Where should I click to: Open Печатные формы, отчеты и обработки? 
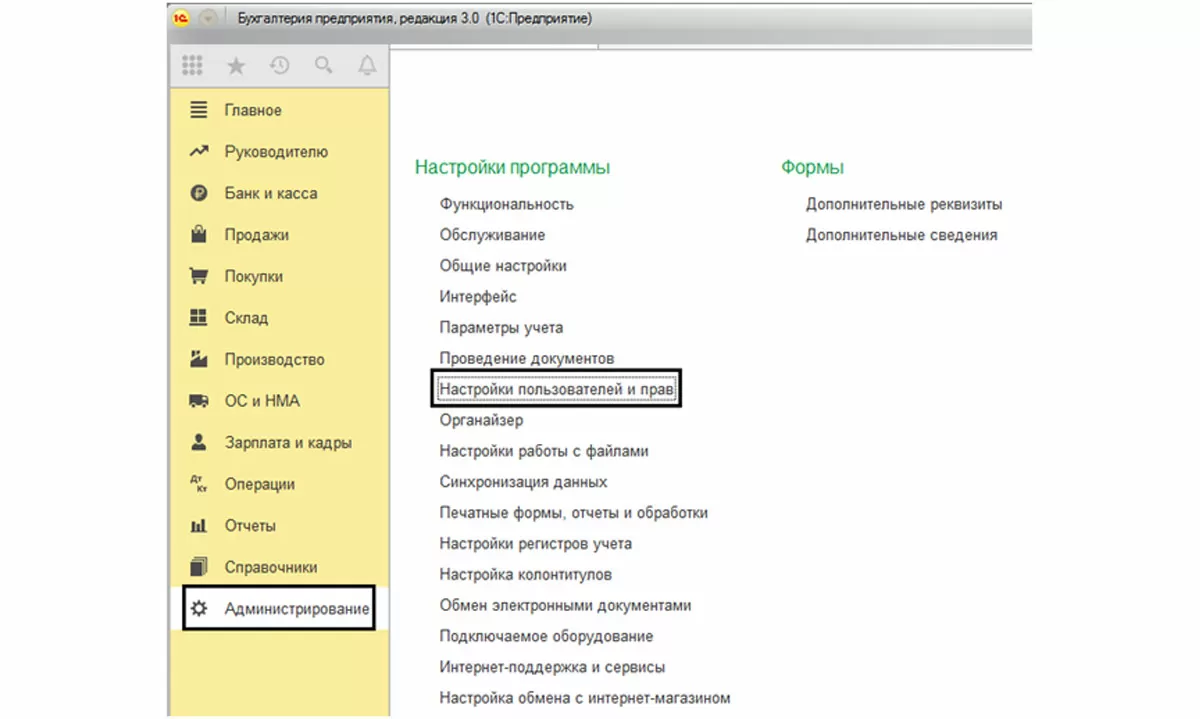[x=574, y=513]
